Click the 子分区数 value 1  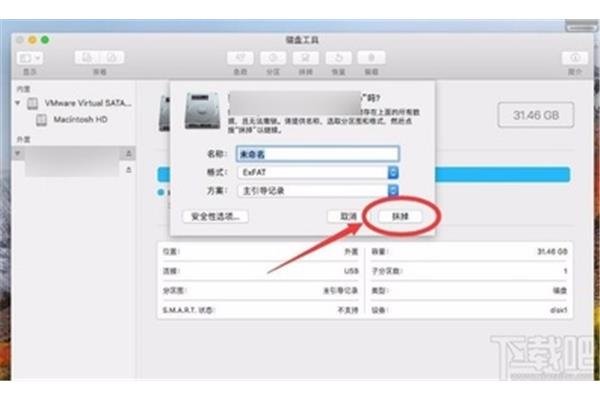point(565,271)
